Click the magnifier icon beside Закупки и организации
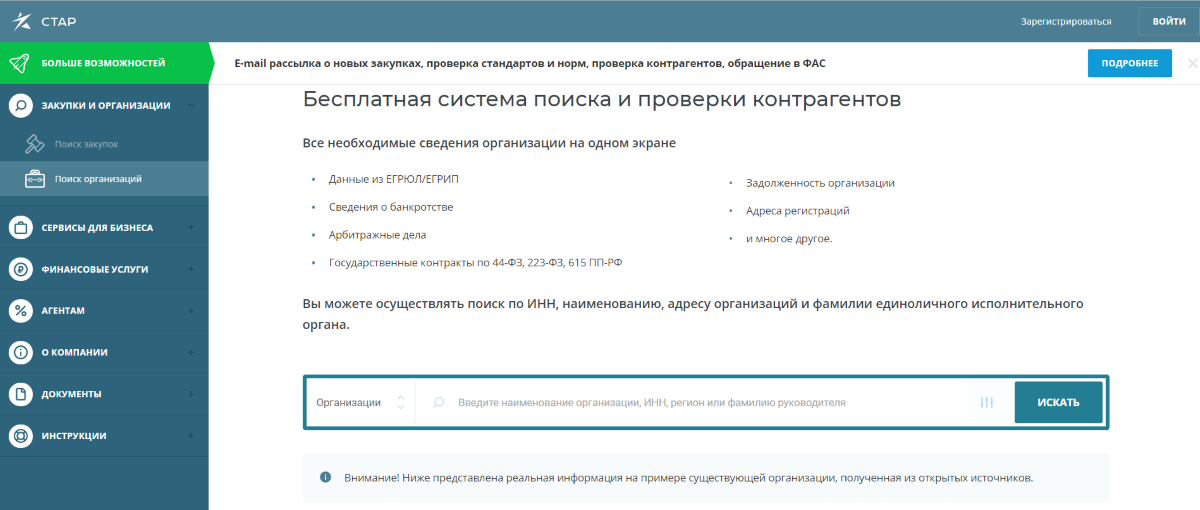The height and width of the screenshot is (510, 1200). pos(20,105)
